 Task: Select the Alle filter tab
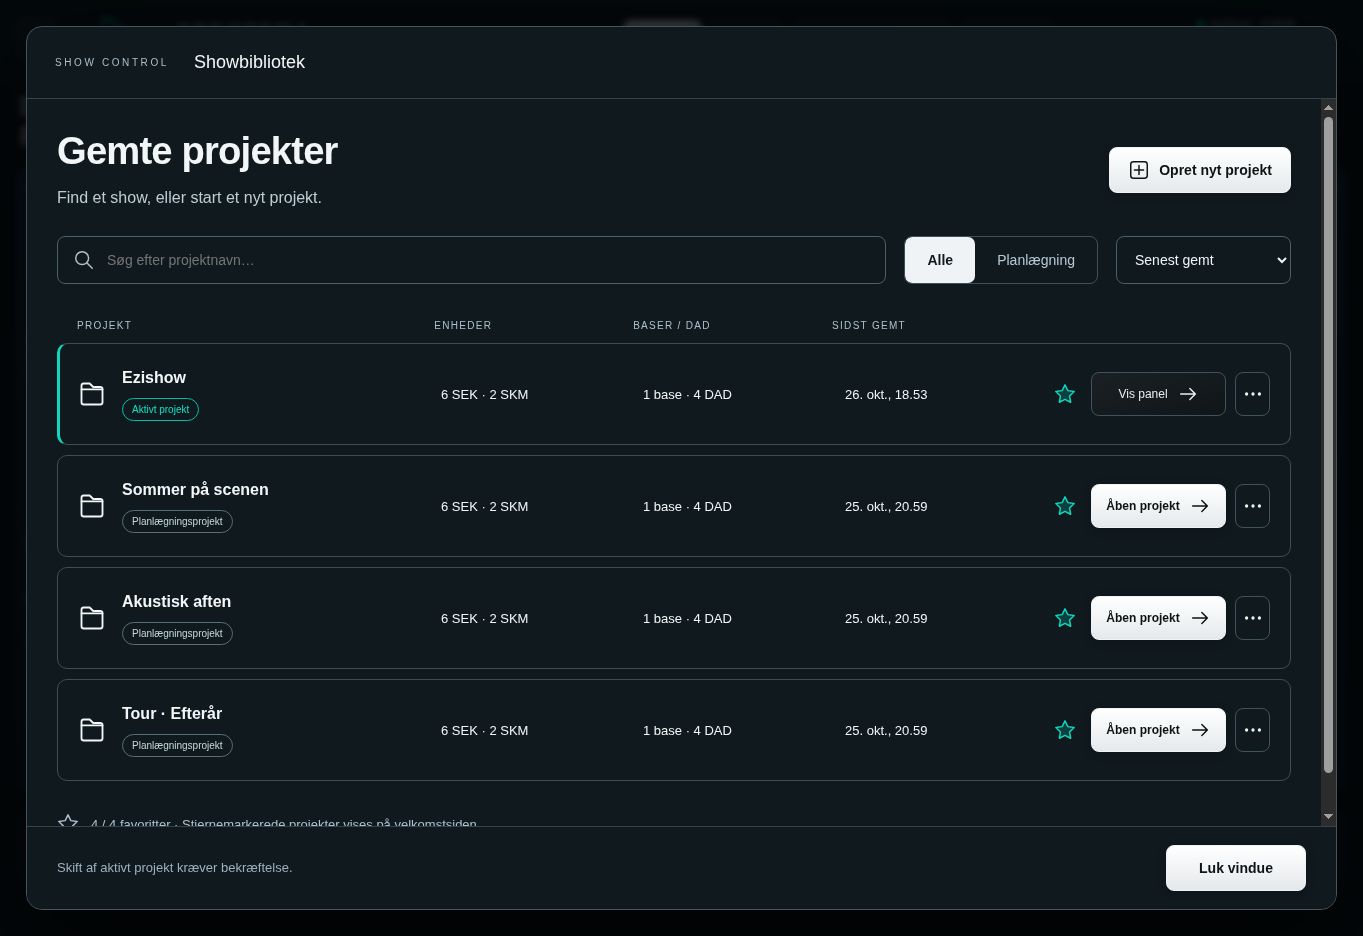(940, 260)
